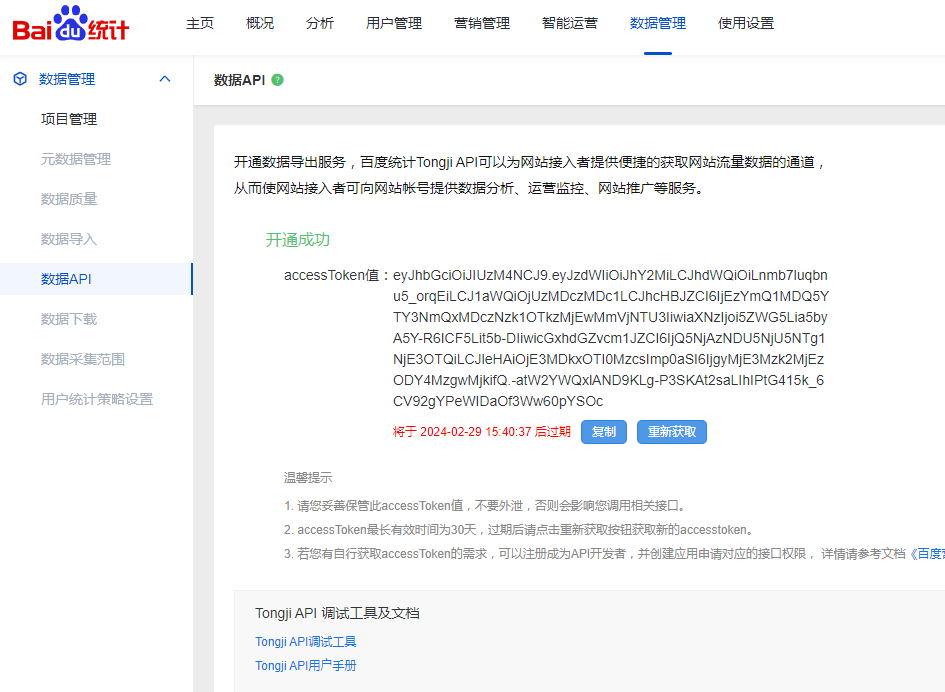Click the 开通数据导出服务 description paragraph

pos(530,175)
